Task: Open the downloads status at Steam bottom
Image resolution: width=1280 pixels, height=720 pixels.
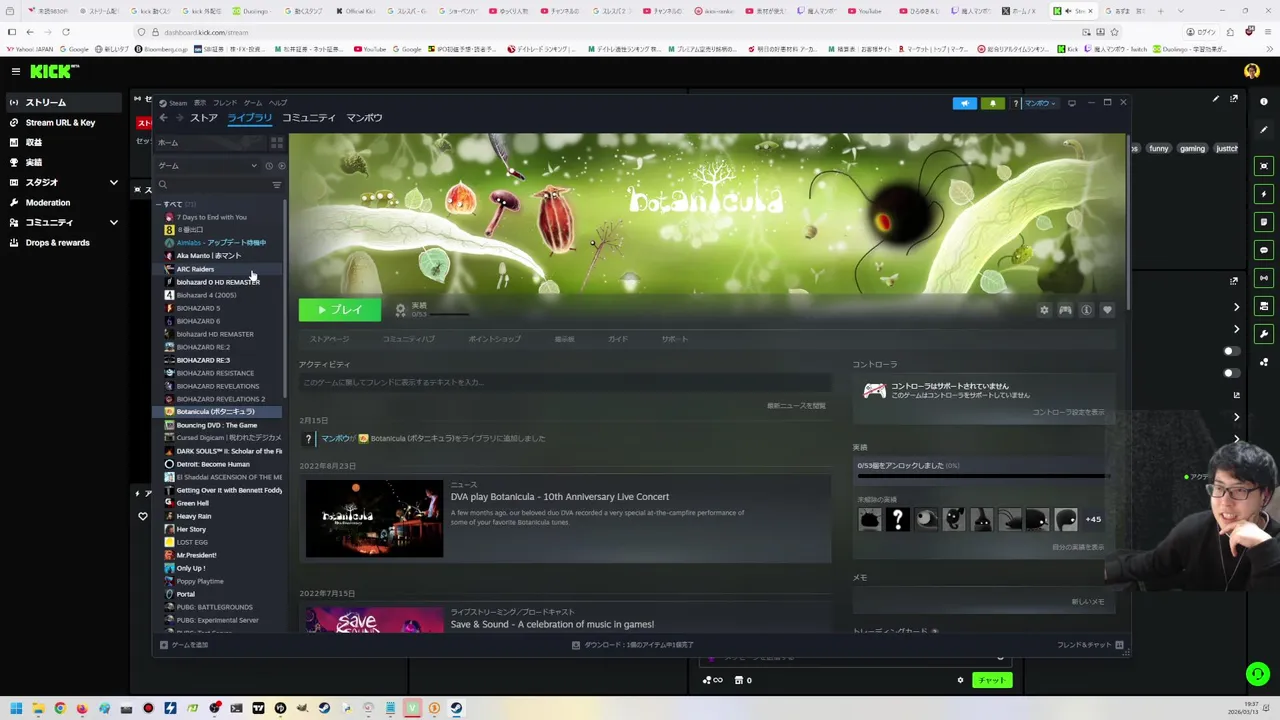Action: point(632,645)
